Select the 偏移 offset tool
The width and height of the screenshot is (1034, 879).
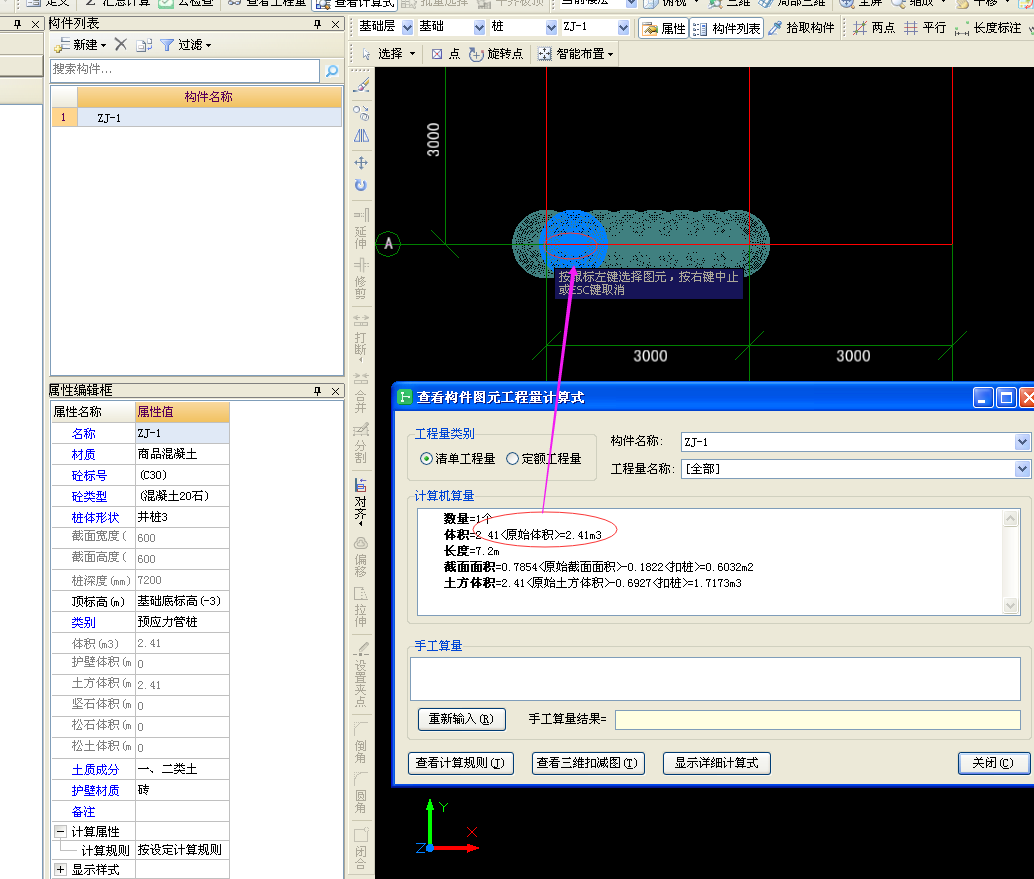click(361, 557)
